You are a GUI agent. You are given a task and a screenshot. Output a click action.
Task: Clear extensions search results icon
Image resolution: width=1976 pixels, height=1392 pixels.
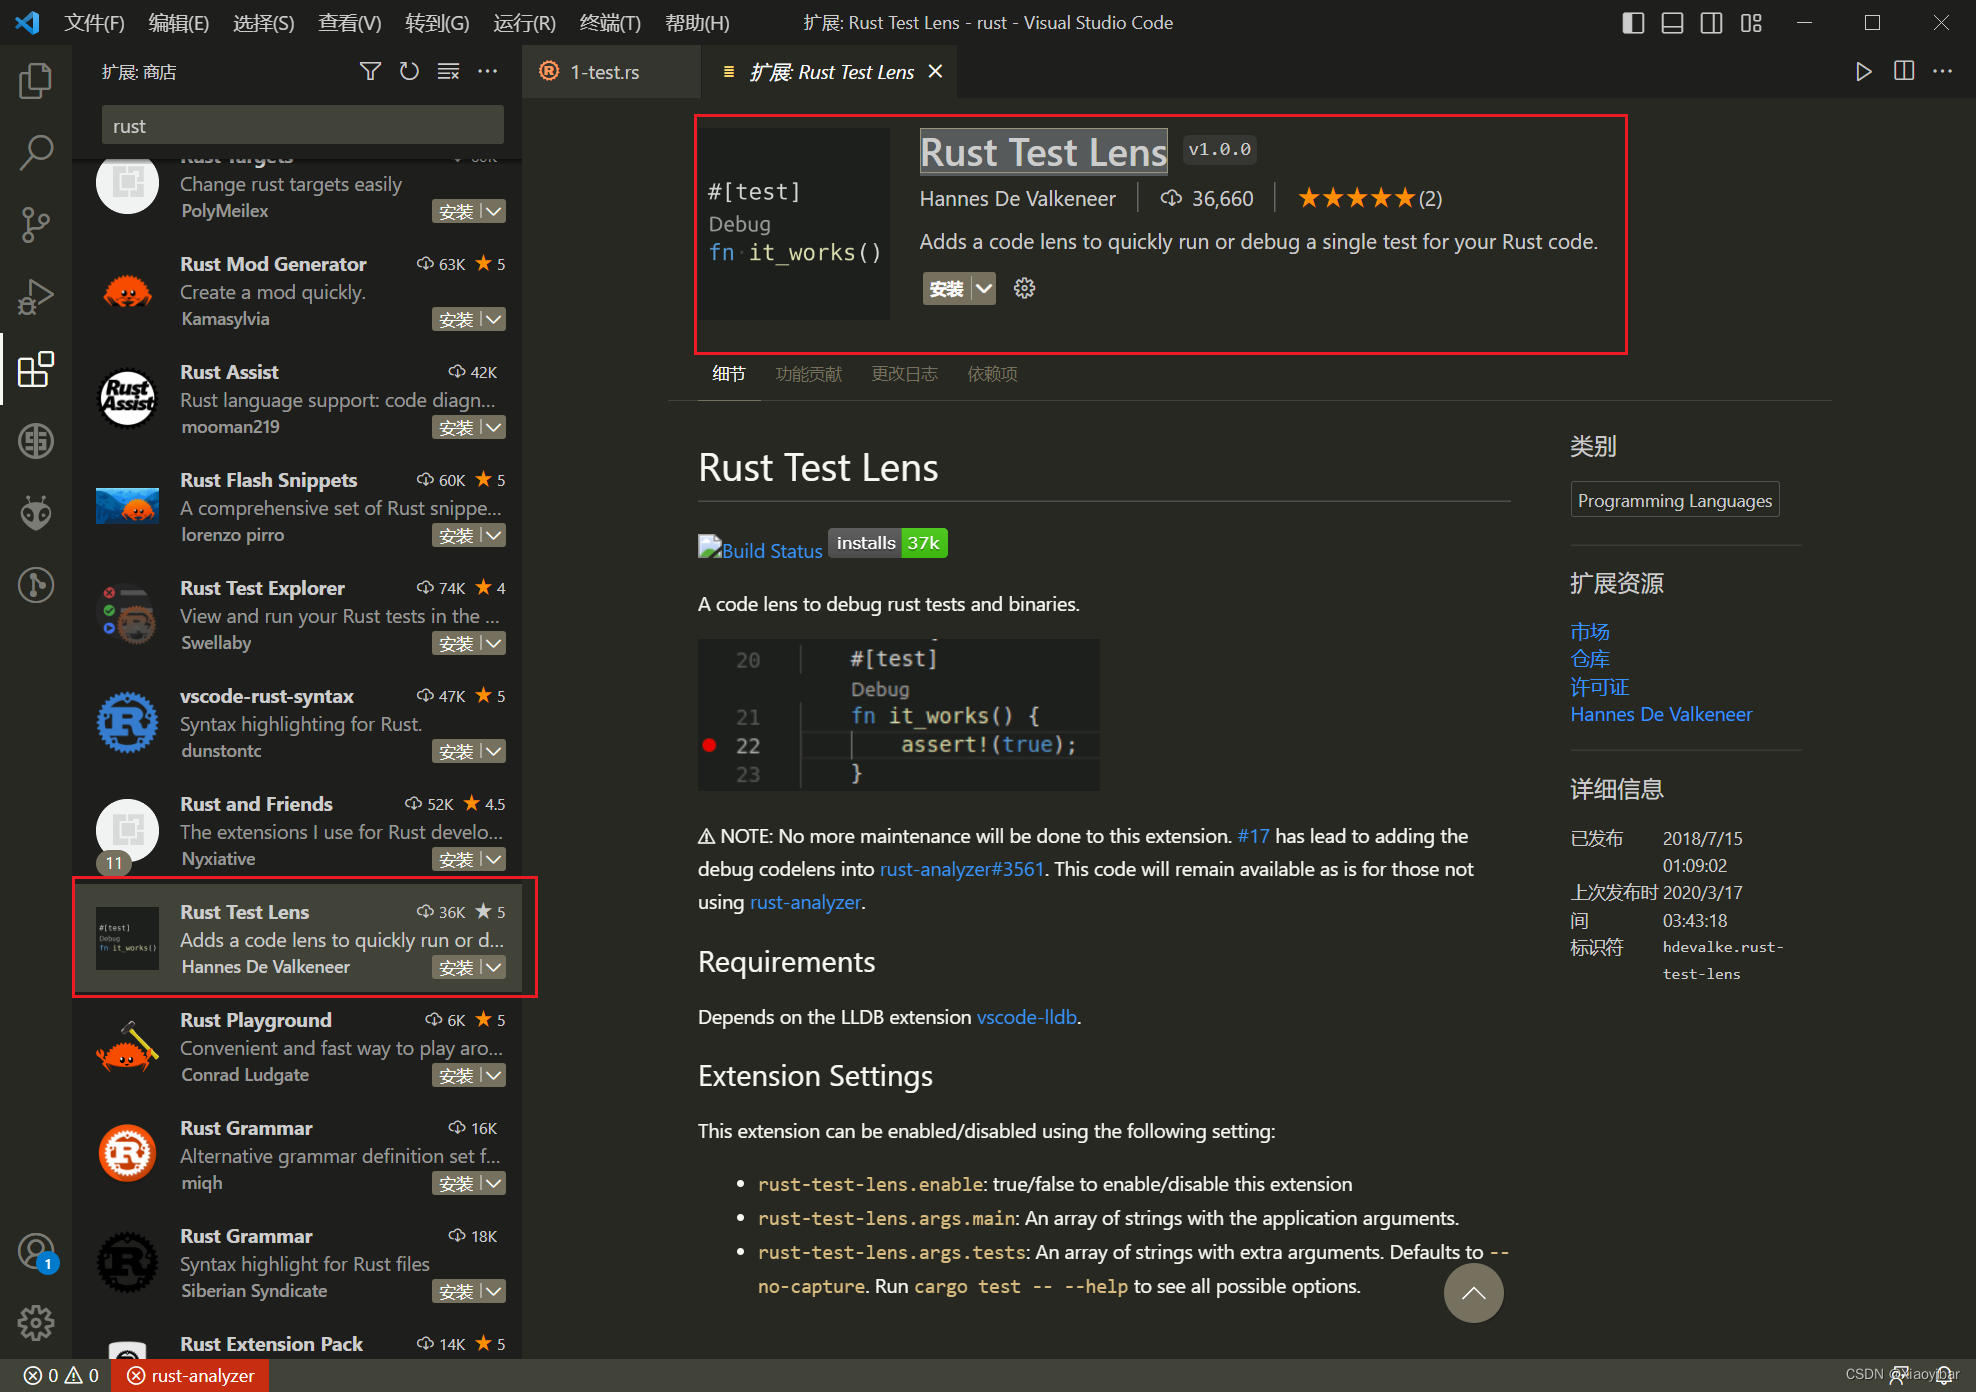click(448, 71)
